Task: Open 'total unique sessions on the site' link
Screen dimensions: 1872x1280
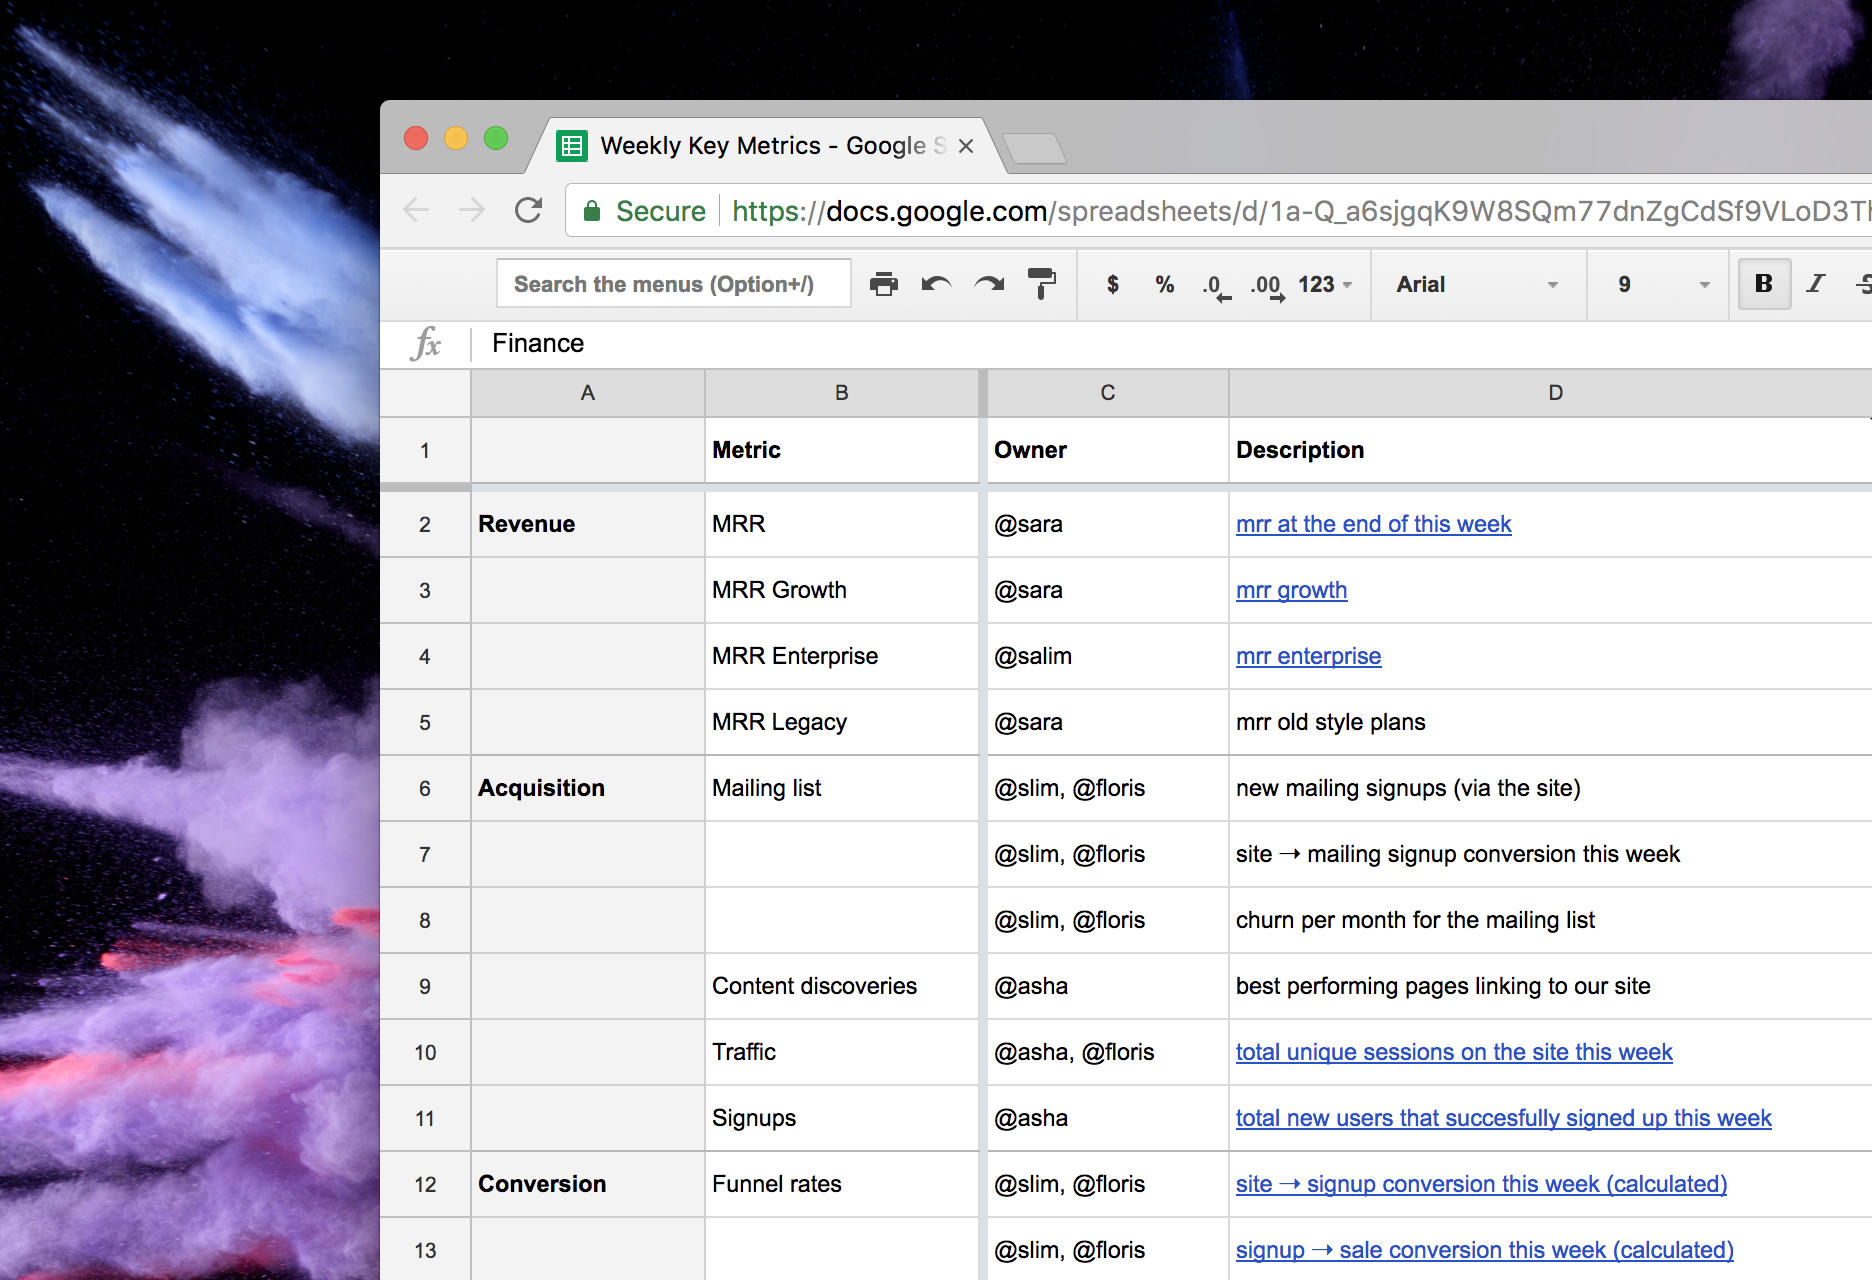Action: 1453,1052
